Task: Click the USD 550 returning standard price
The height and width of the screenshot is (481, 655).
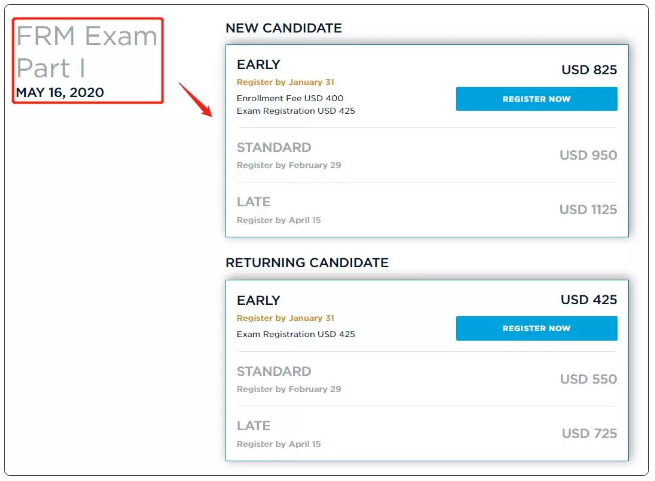Action: click(x=588, y=379)
